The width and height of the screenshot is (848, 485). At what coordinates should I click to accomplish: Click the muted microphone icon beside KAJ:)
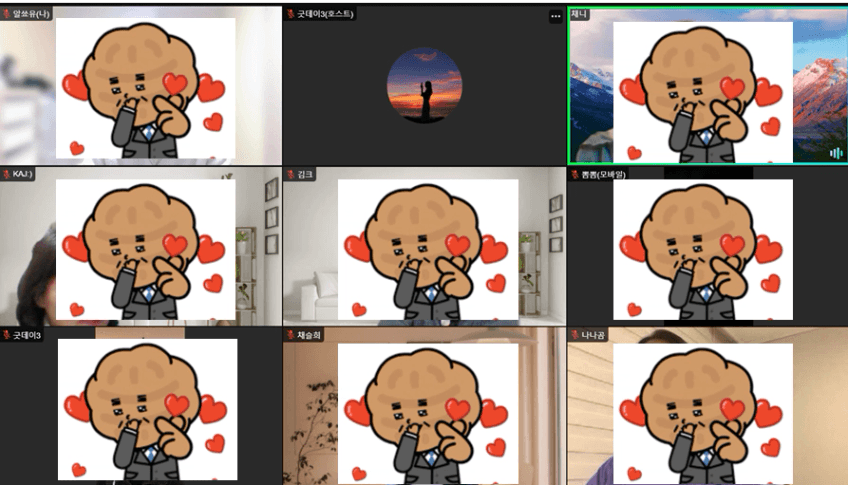click(6, 174)
